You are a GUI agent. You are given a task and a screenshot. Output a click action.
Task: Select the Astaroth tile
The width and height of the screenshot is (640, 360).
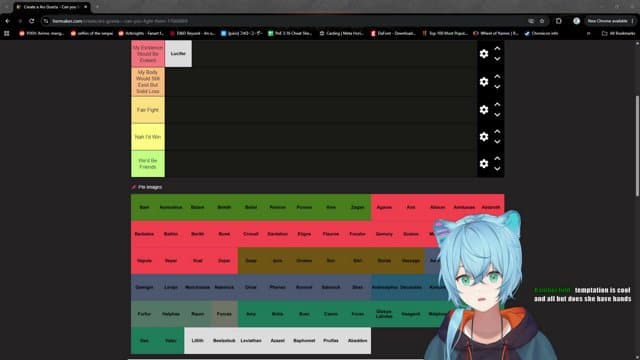pos(491,207)
